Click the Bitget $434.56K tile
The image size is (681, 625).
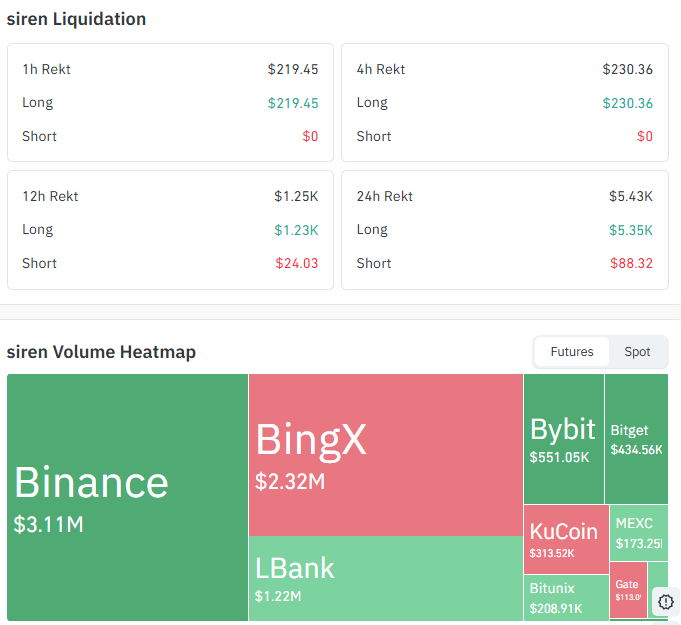[x=636, y=439]
